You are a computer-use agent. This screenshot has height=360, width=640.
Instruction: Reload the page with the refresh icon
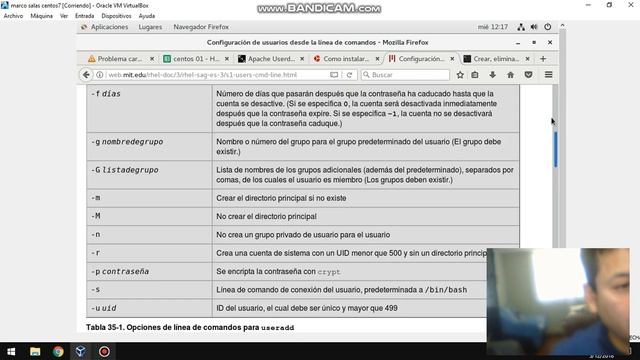click(x=349, y=75)
